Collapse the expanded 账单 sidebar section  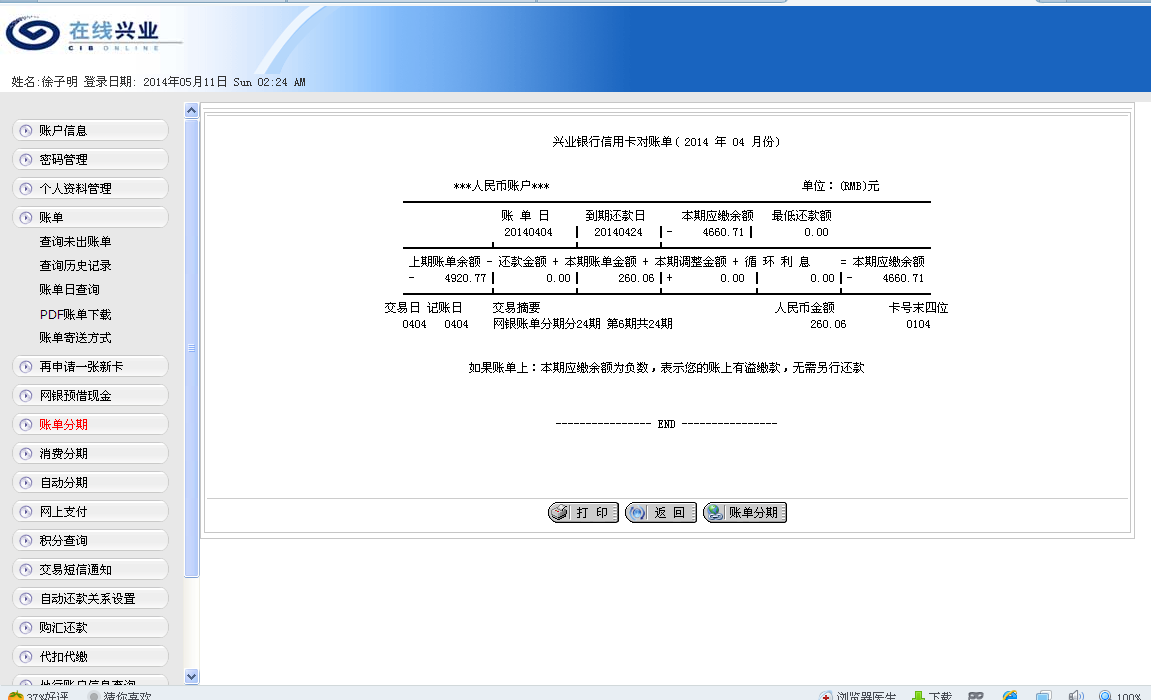tap(90, 217)
